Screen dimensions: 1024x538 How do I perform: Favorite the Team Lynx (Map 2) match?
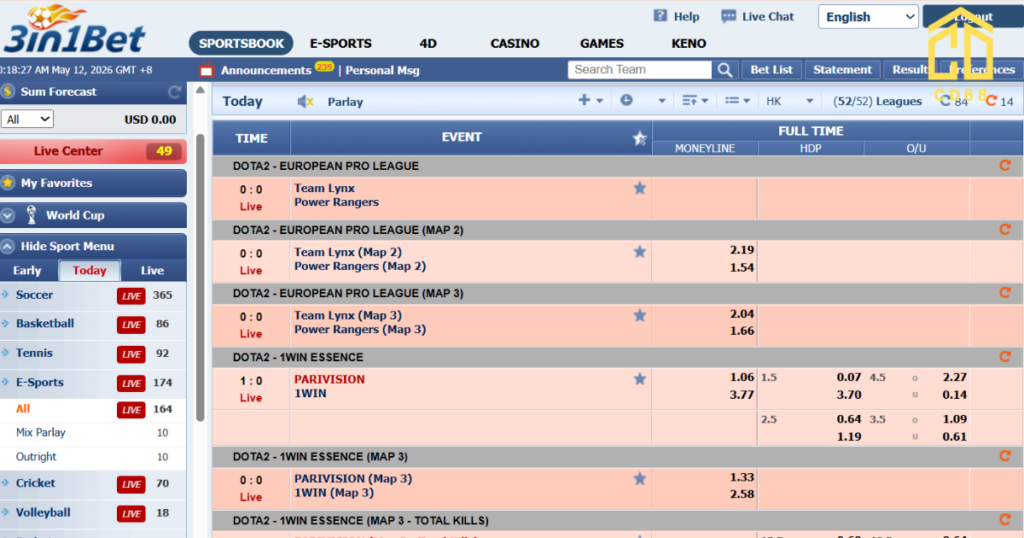click(x=639, y=252)
